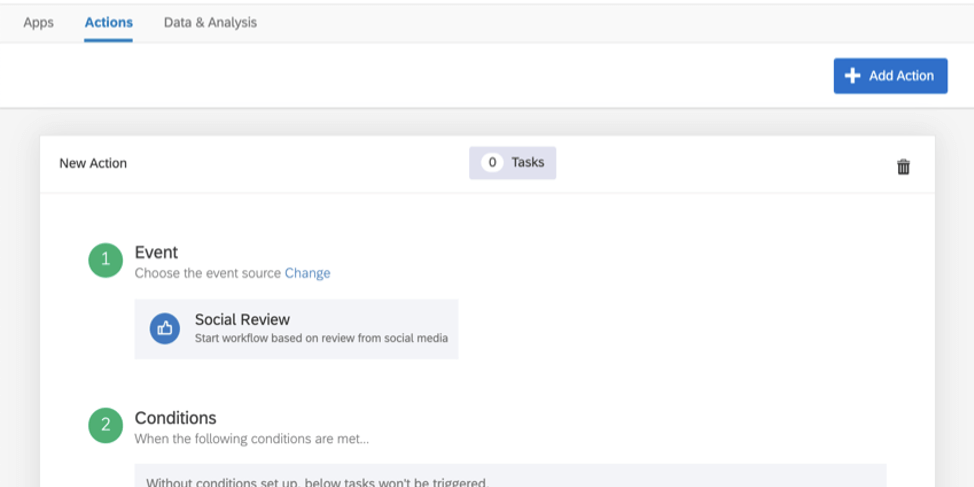Click the Social Review title text

point(242,320)
